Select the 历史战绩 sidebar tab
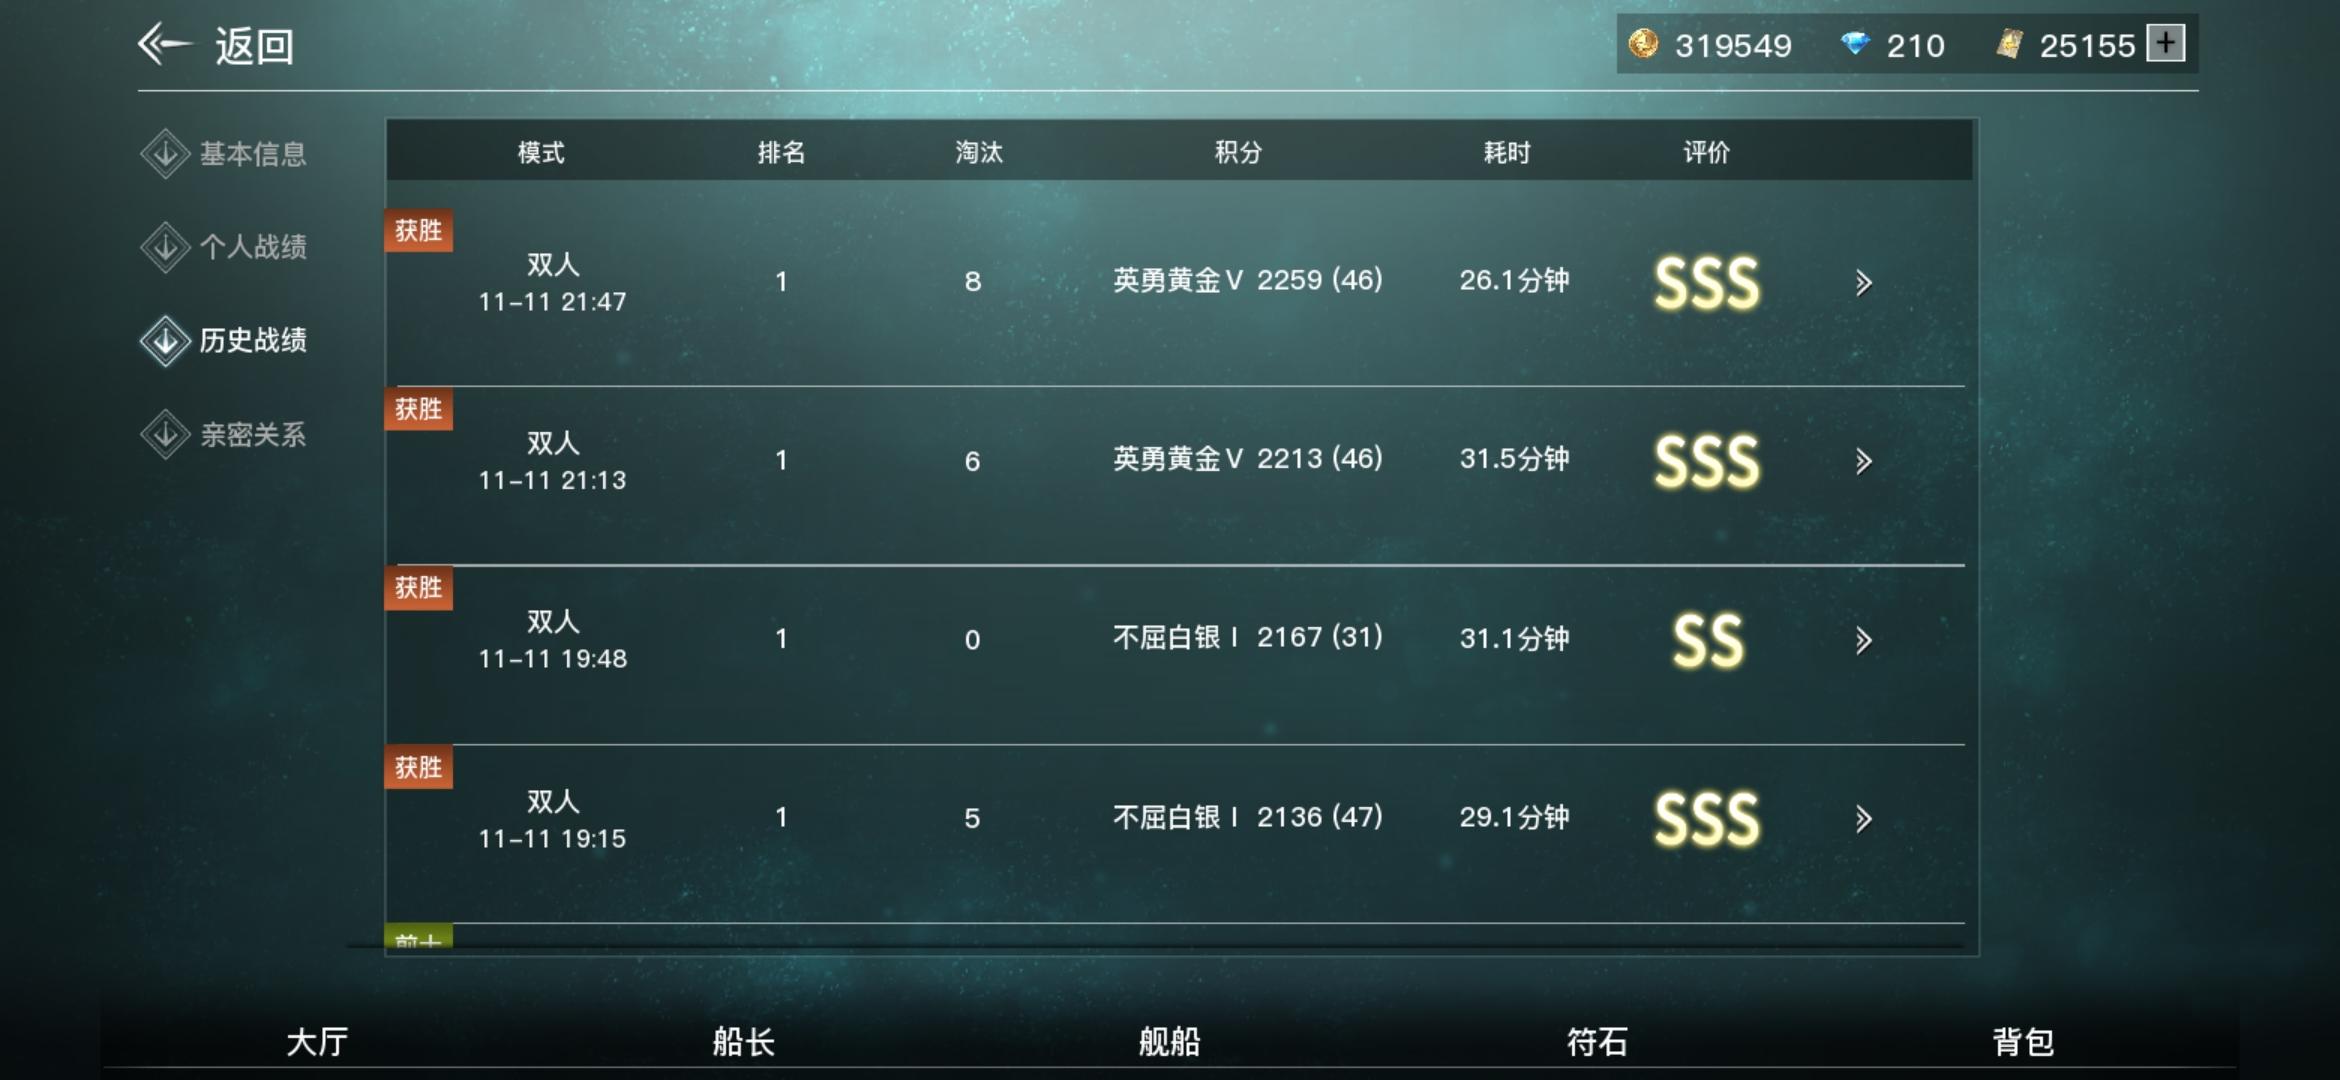 (253, 341)
